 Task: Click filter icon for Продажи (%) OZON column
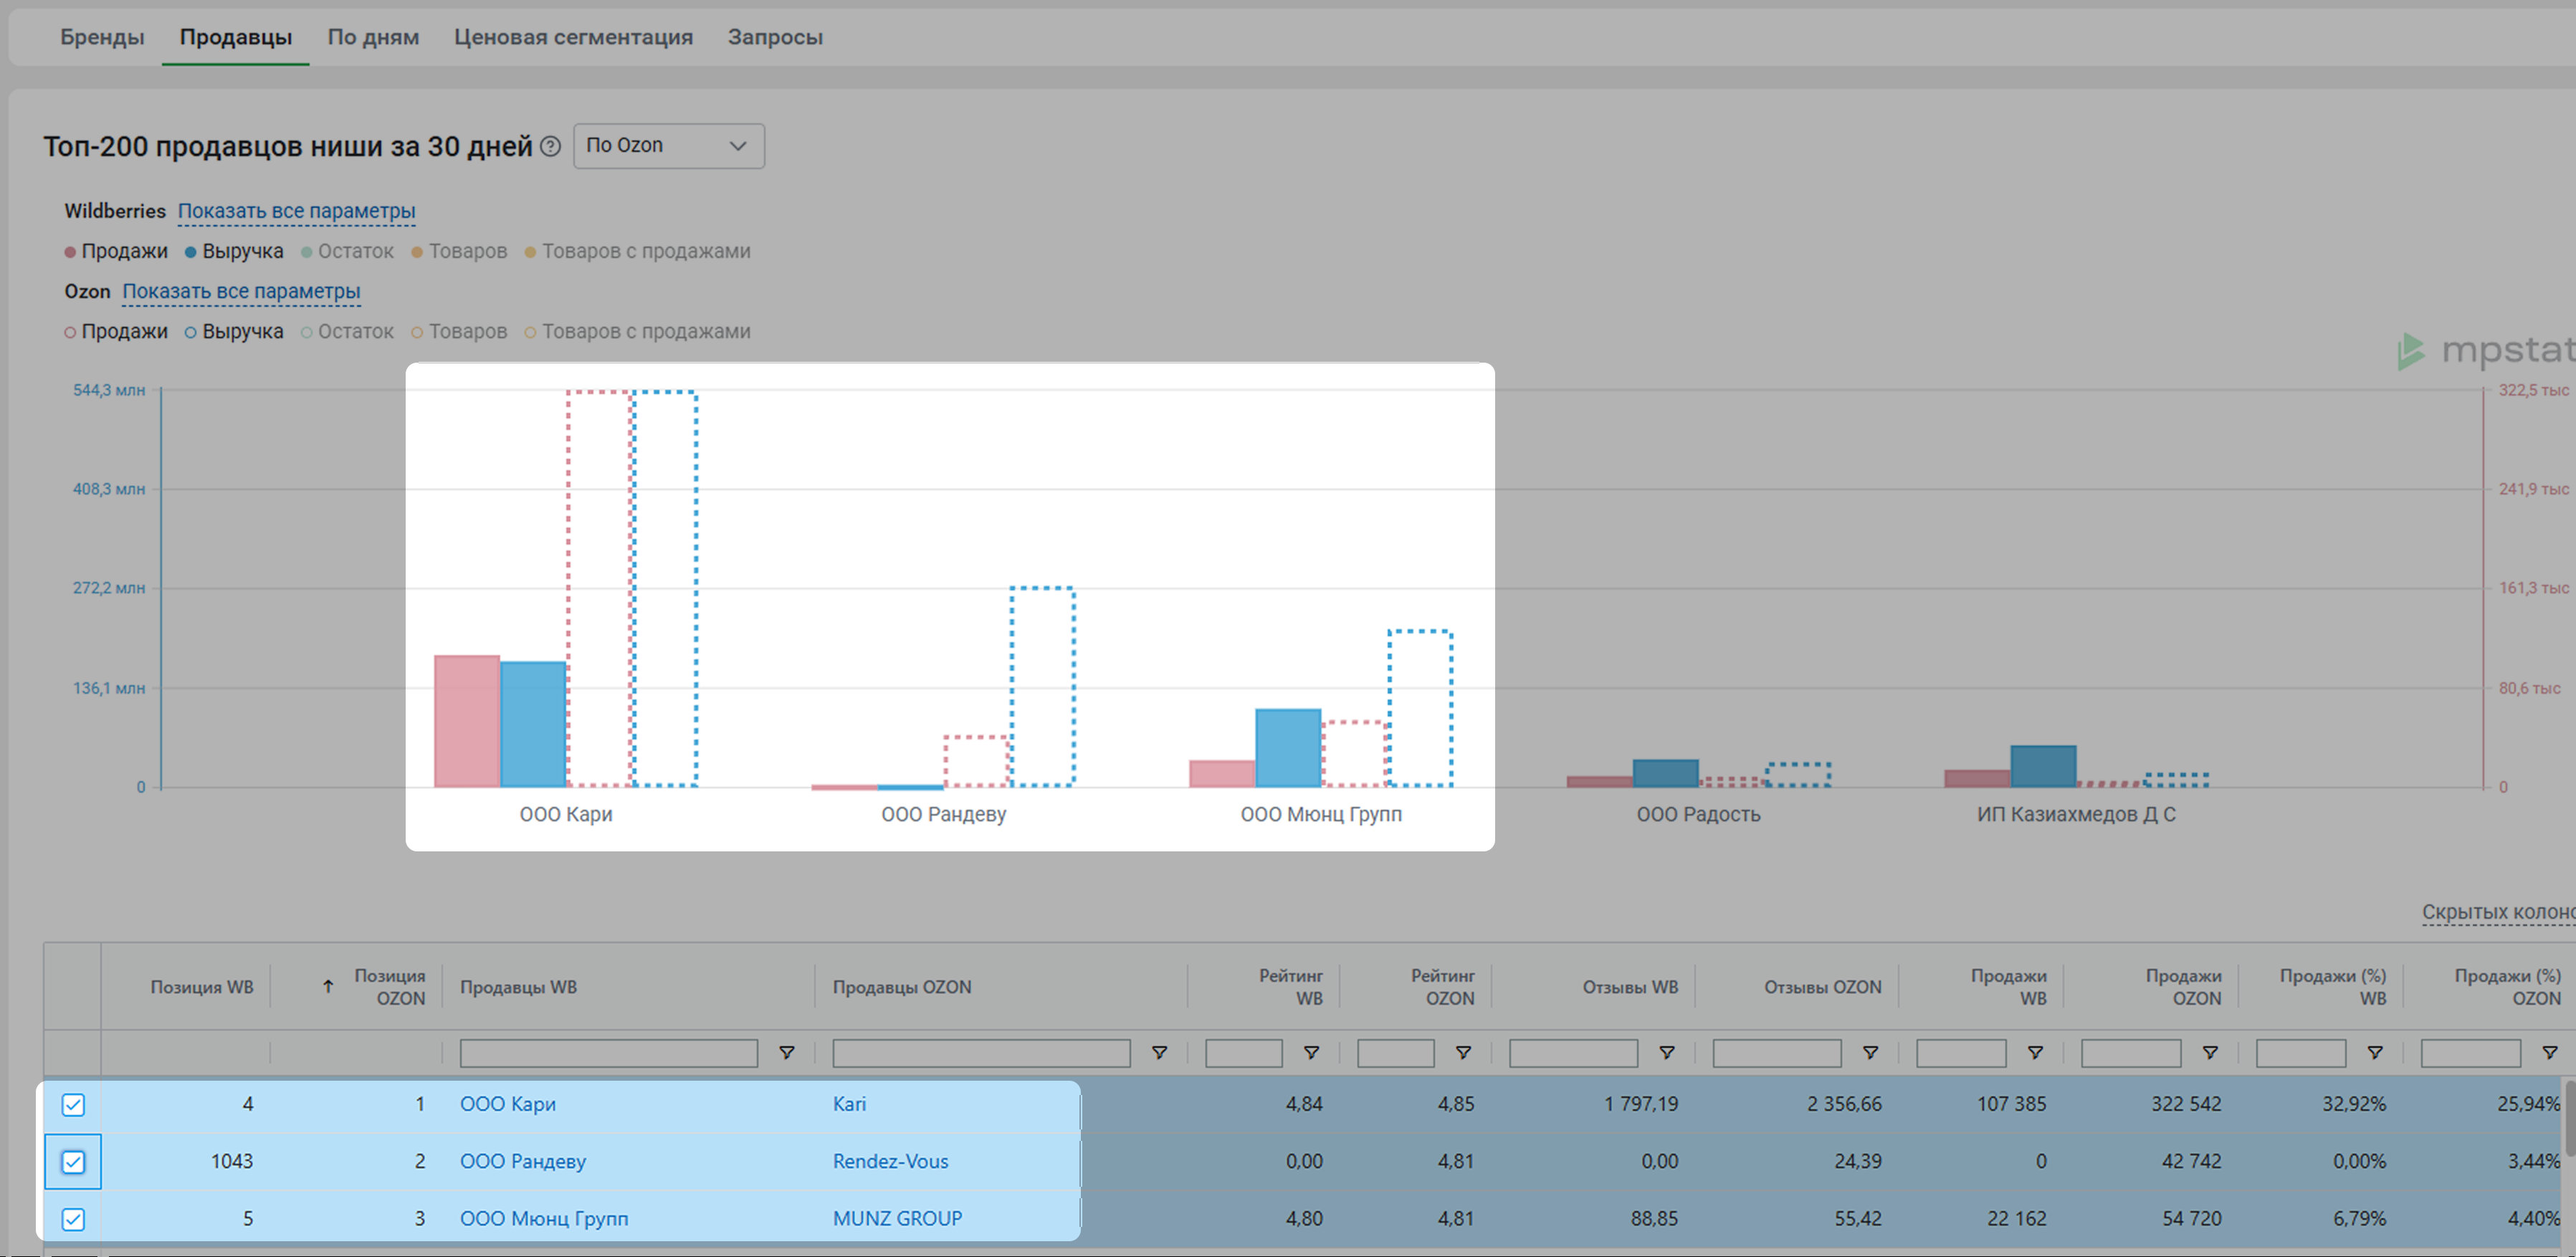(2550, 1052)
